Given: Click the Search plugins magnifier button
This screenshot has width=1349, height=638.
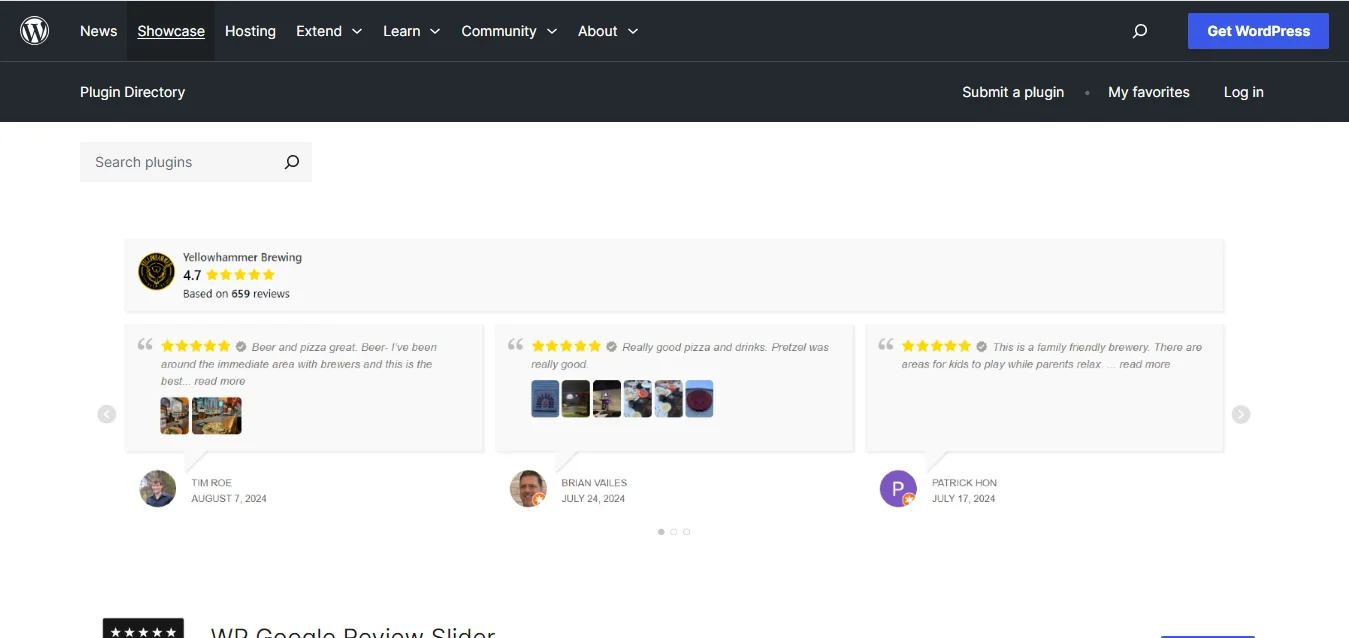Looking at the screenshot, I should tap(292, 162).
